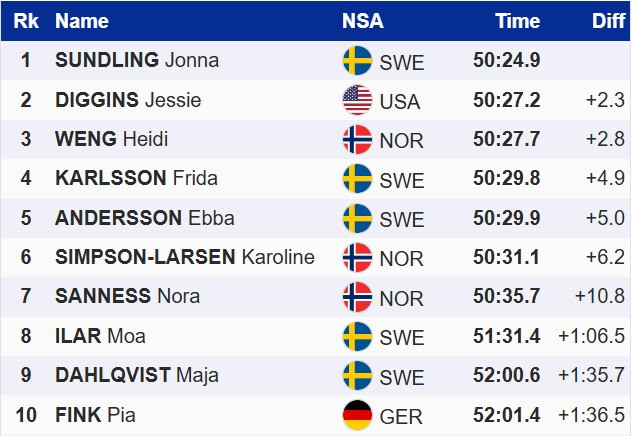Open FINK Pia athlete link
The width and height of the screenshot is (633, 436).
[x=95, y=414]
